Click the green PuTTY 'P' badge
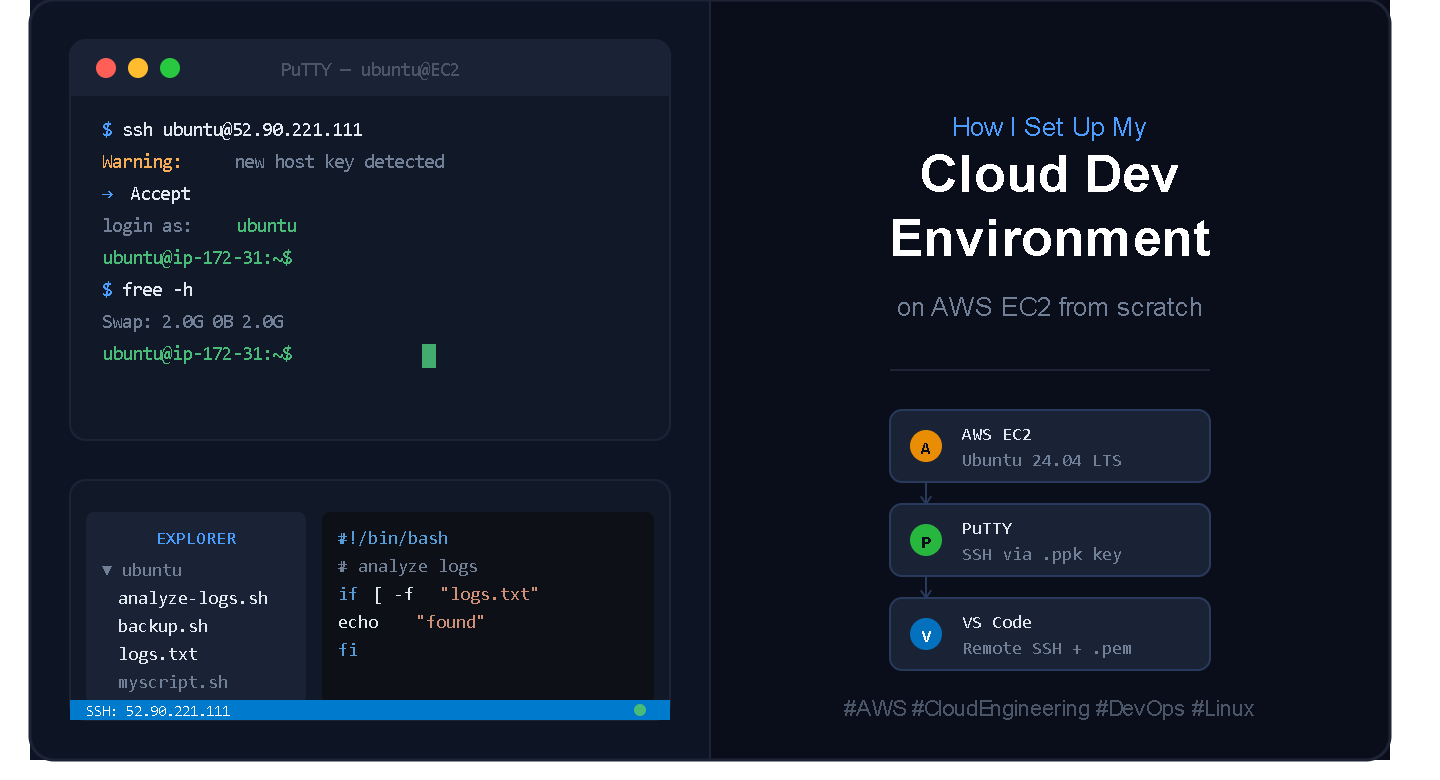 pos(926,541)
